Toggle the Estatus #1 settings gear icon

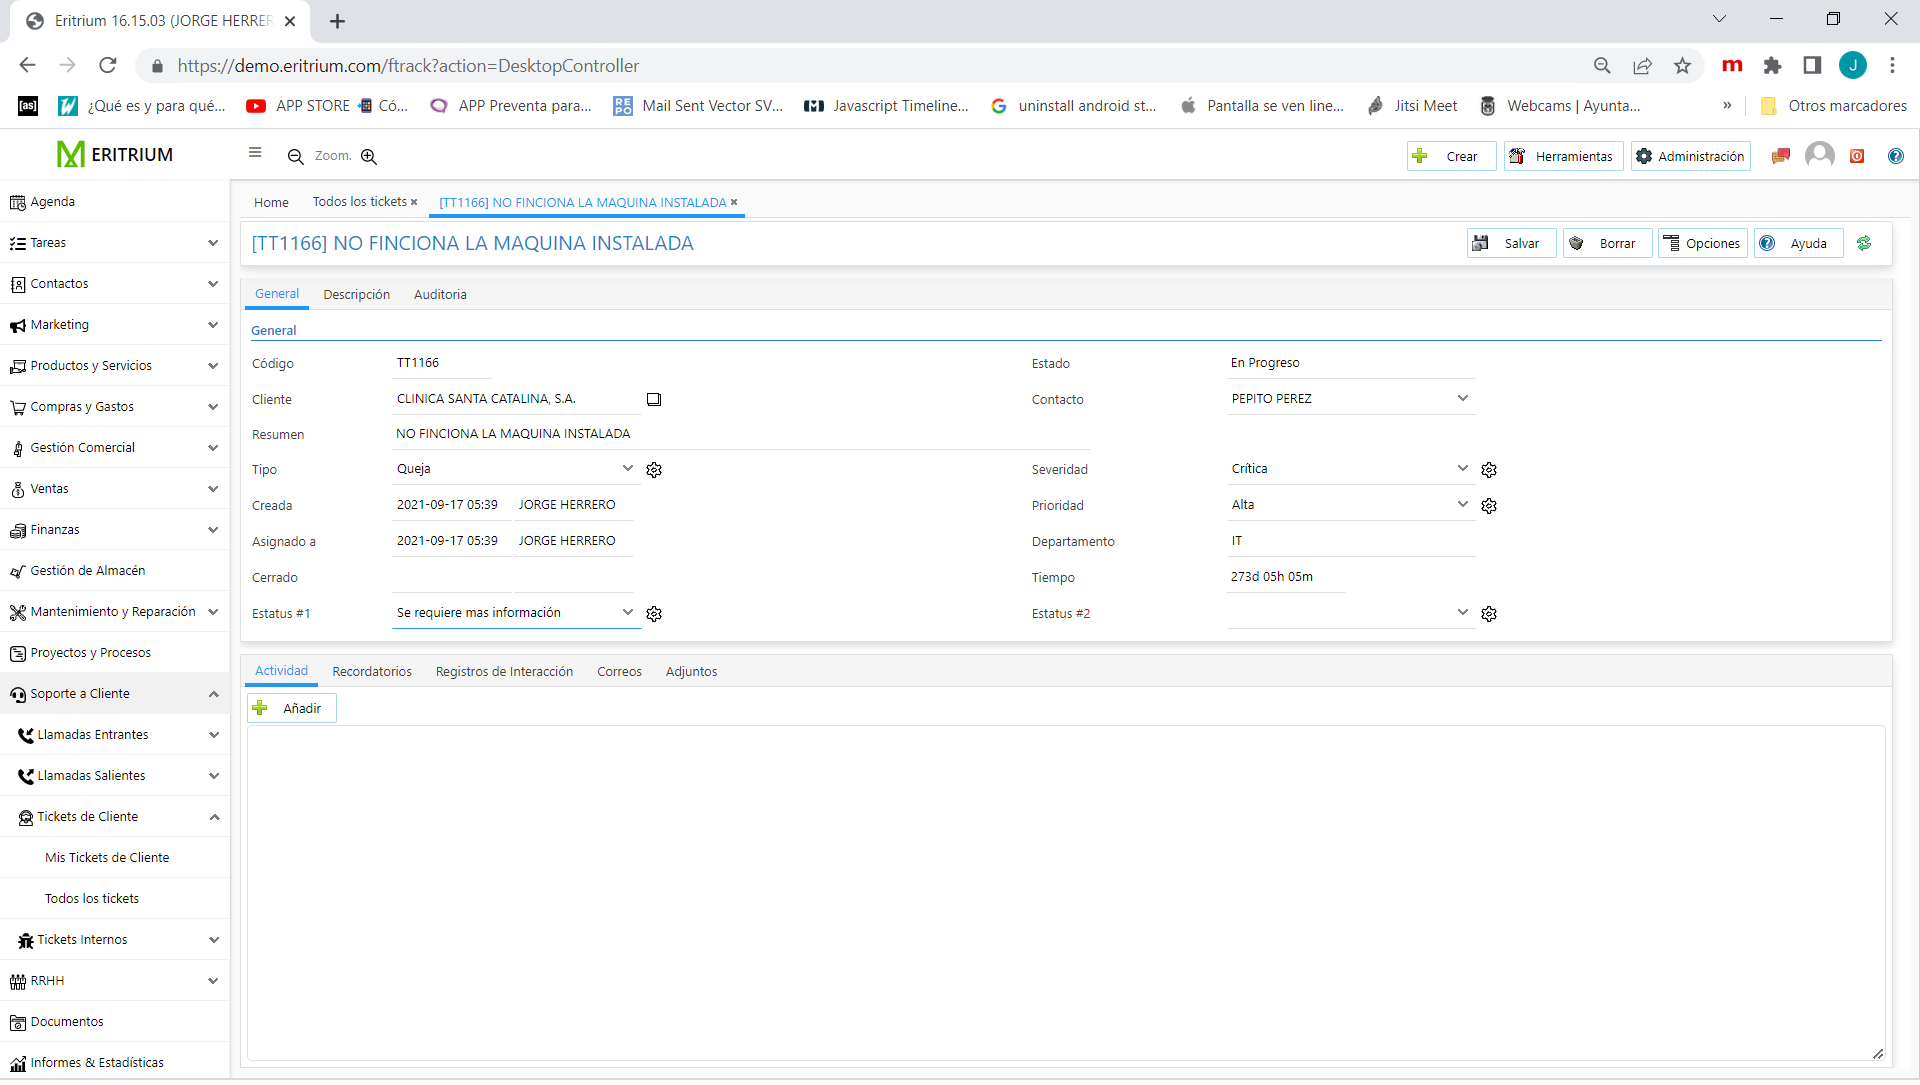(654, 612)
